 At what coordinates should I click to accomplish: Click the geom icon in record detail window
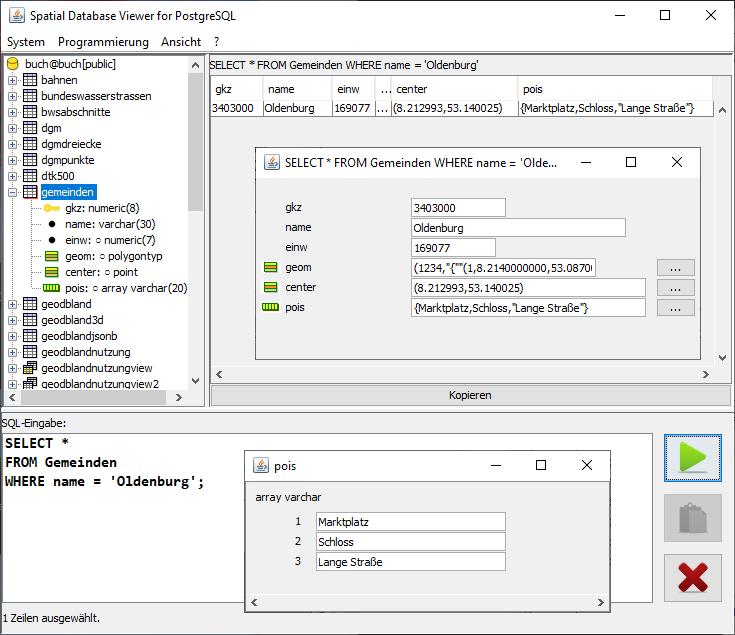(270, 267)
